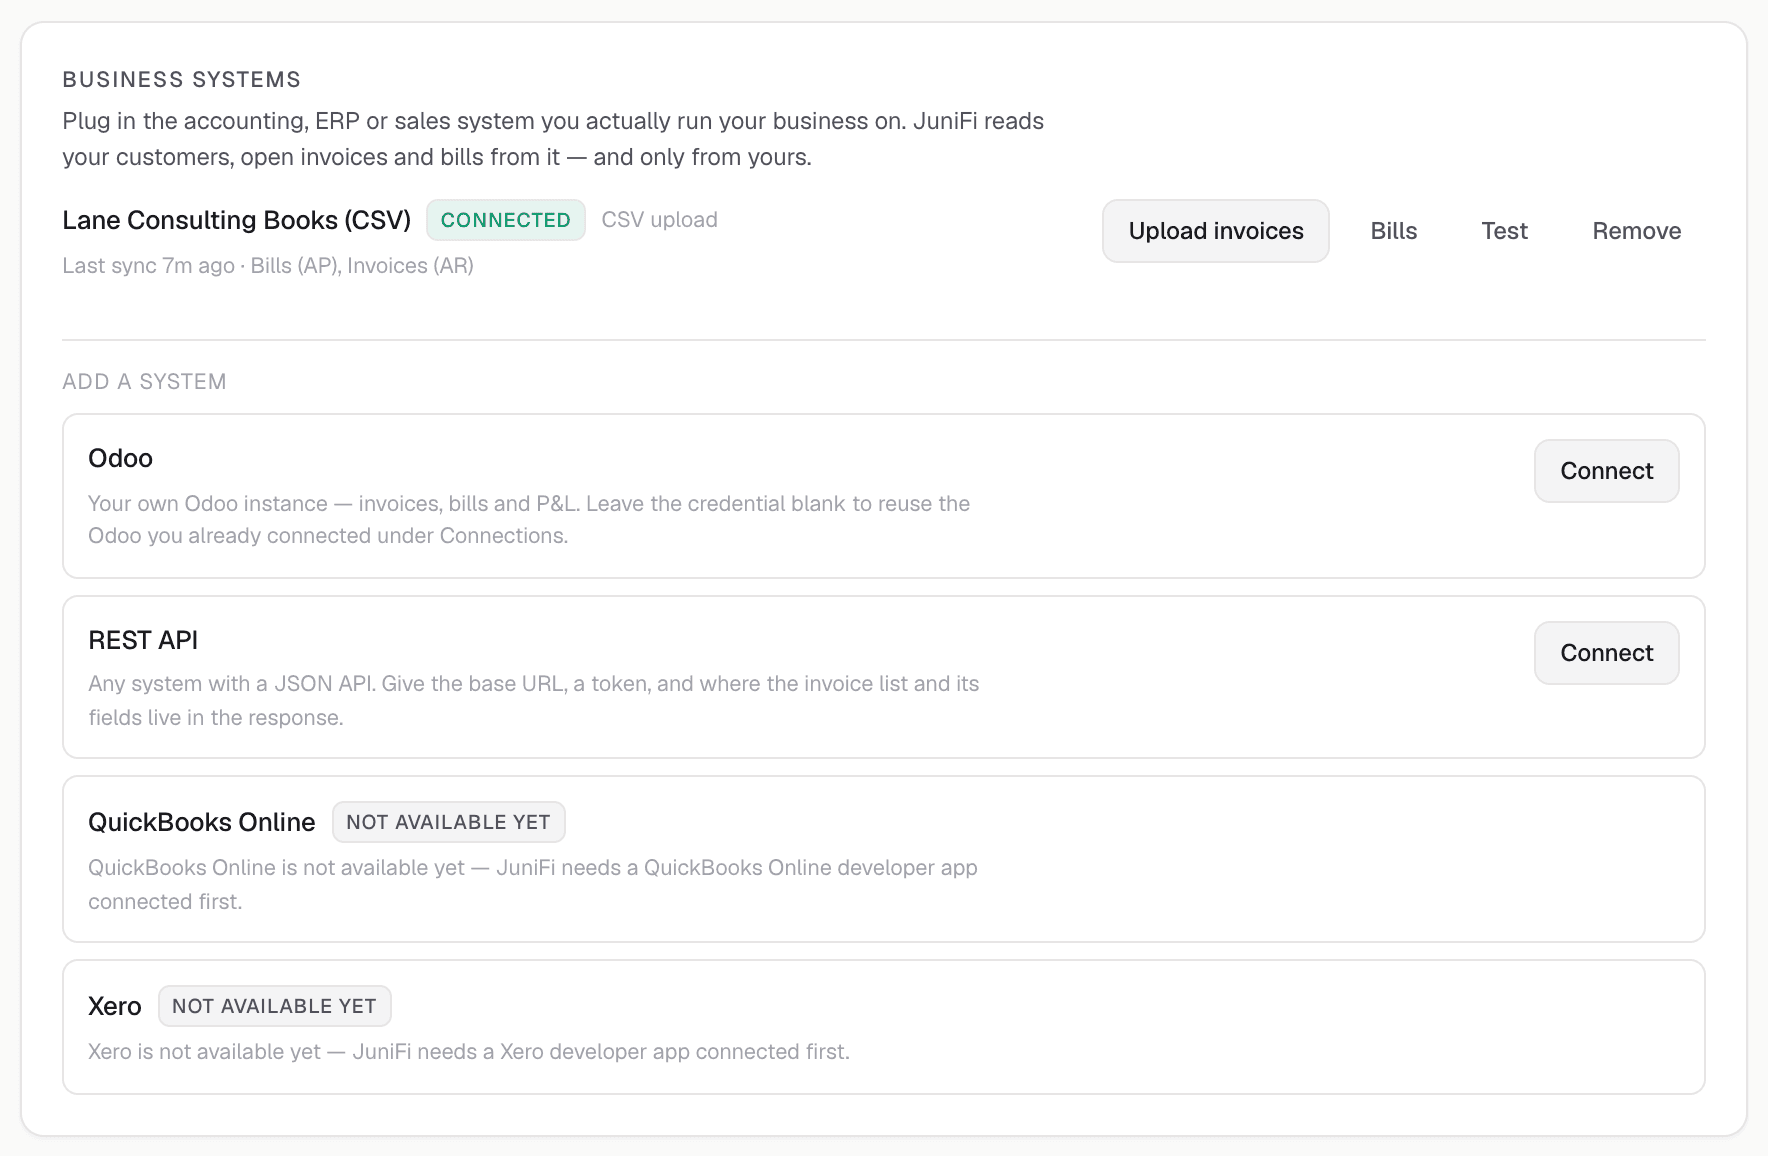Click QuickBooks Online NOT AVAILABLE YET badge
This screenshot has height=1156, width=1768.
(x=449, y=822)
